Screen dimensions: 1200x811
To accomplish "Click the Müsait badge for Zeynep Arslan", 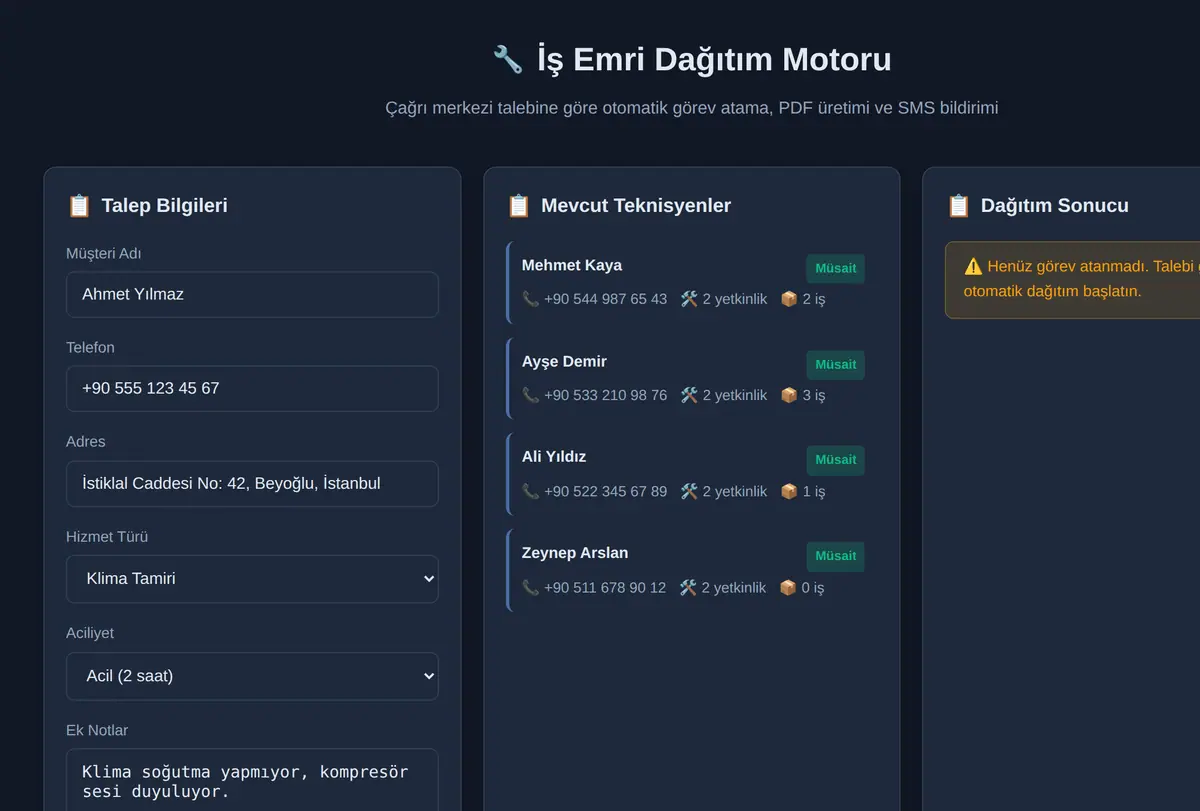I will [835, 556].
